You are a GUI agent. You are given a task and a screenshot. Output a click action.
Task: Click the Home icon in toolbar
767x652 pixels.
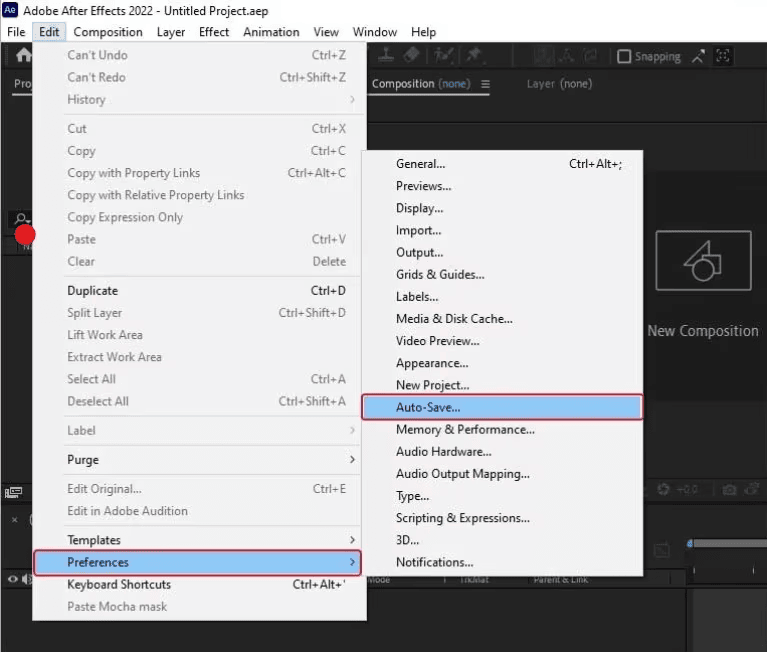pos(23,55)
